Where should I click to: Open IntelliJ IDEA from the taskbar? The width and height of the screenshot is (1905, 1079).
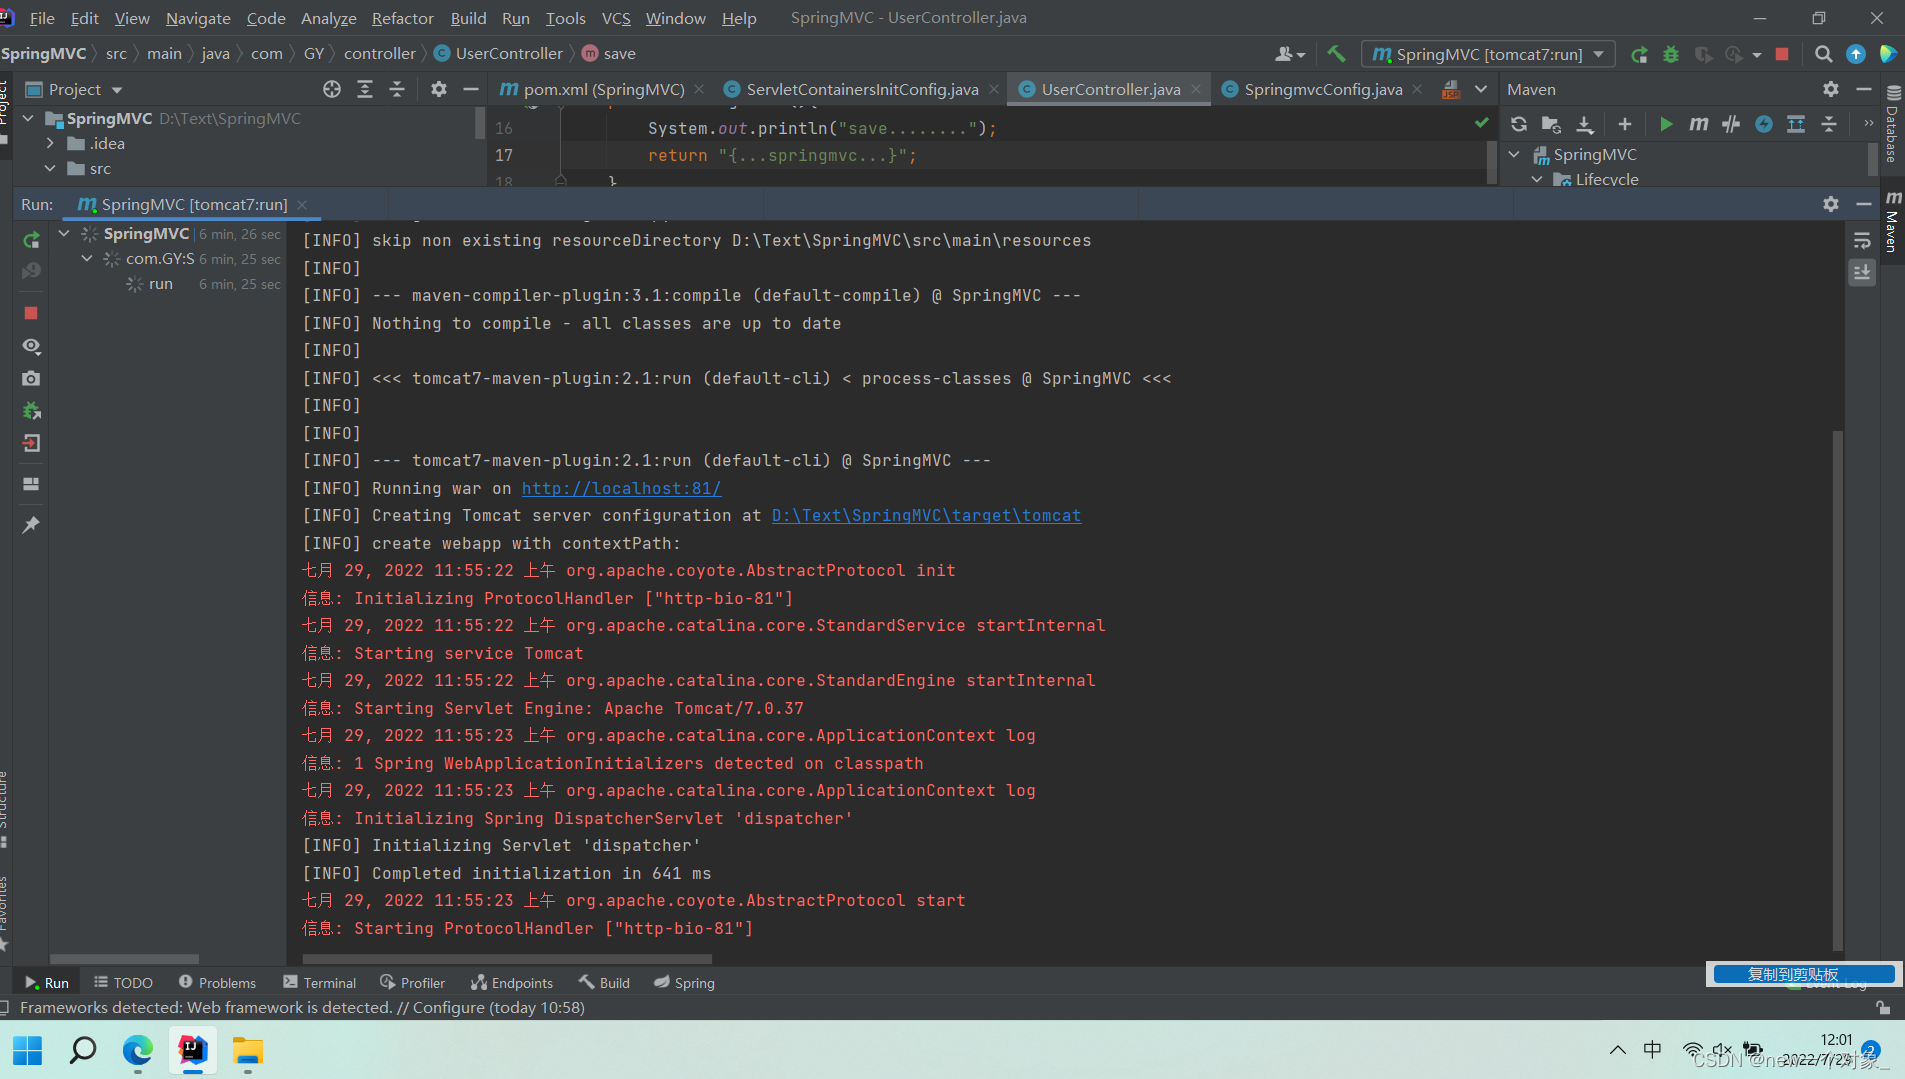(x=193, y=1050)
